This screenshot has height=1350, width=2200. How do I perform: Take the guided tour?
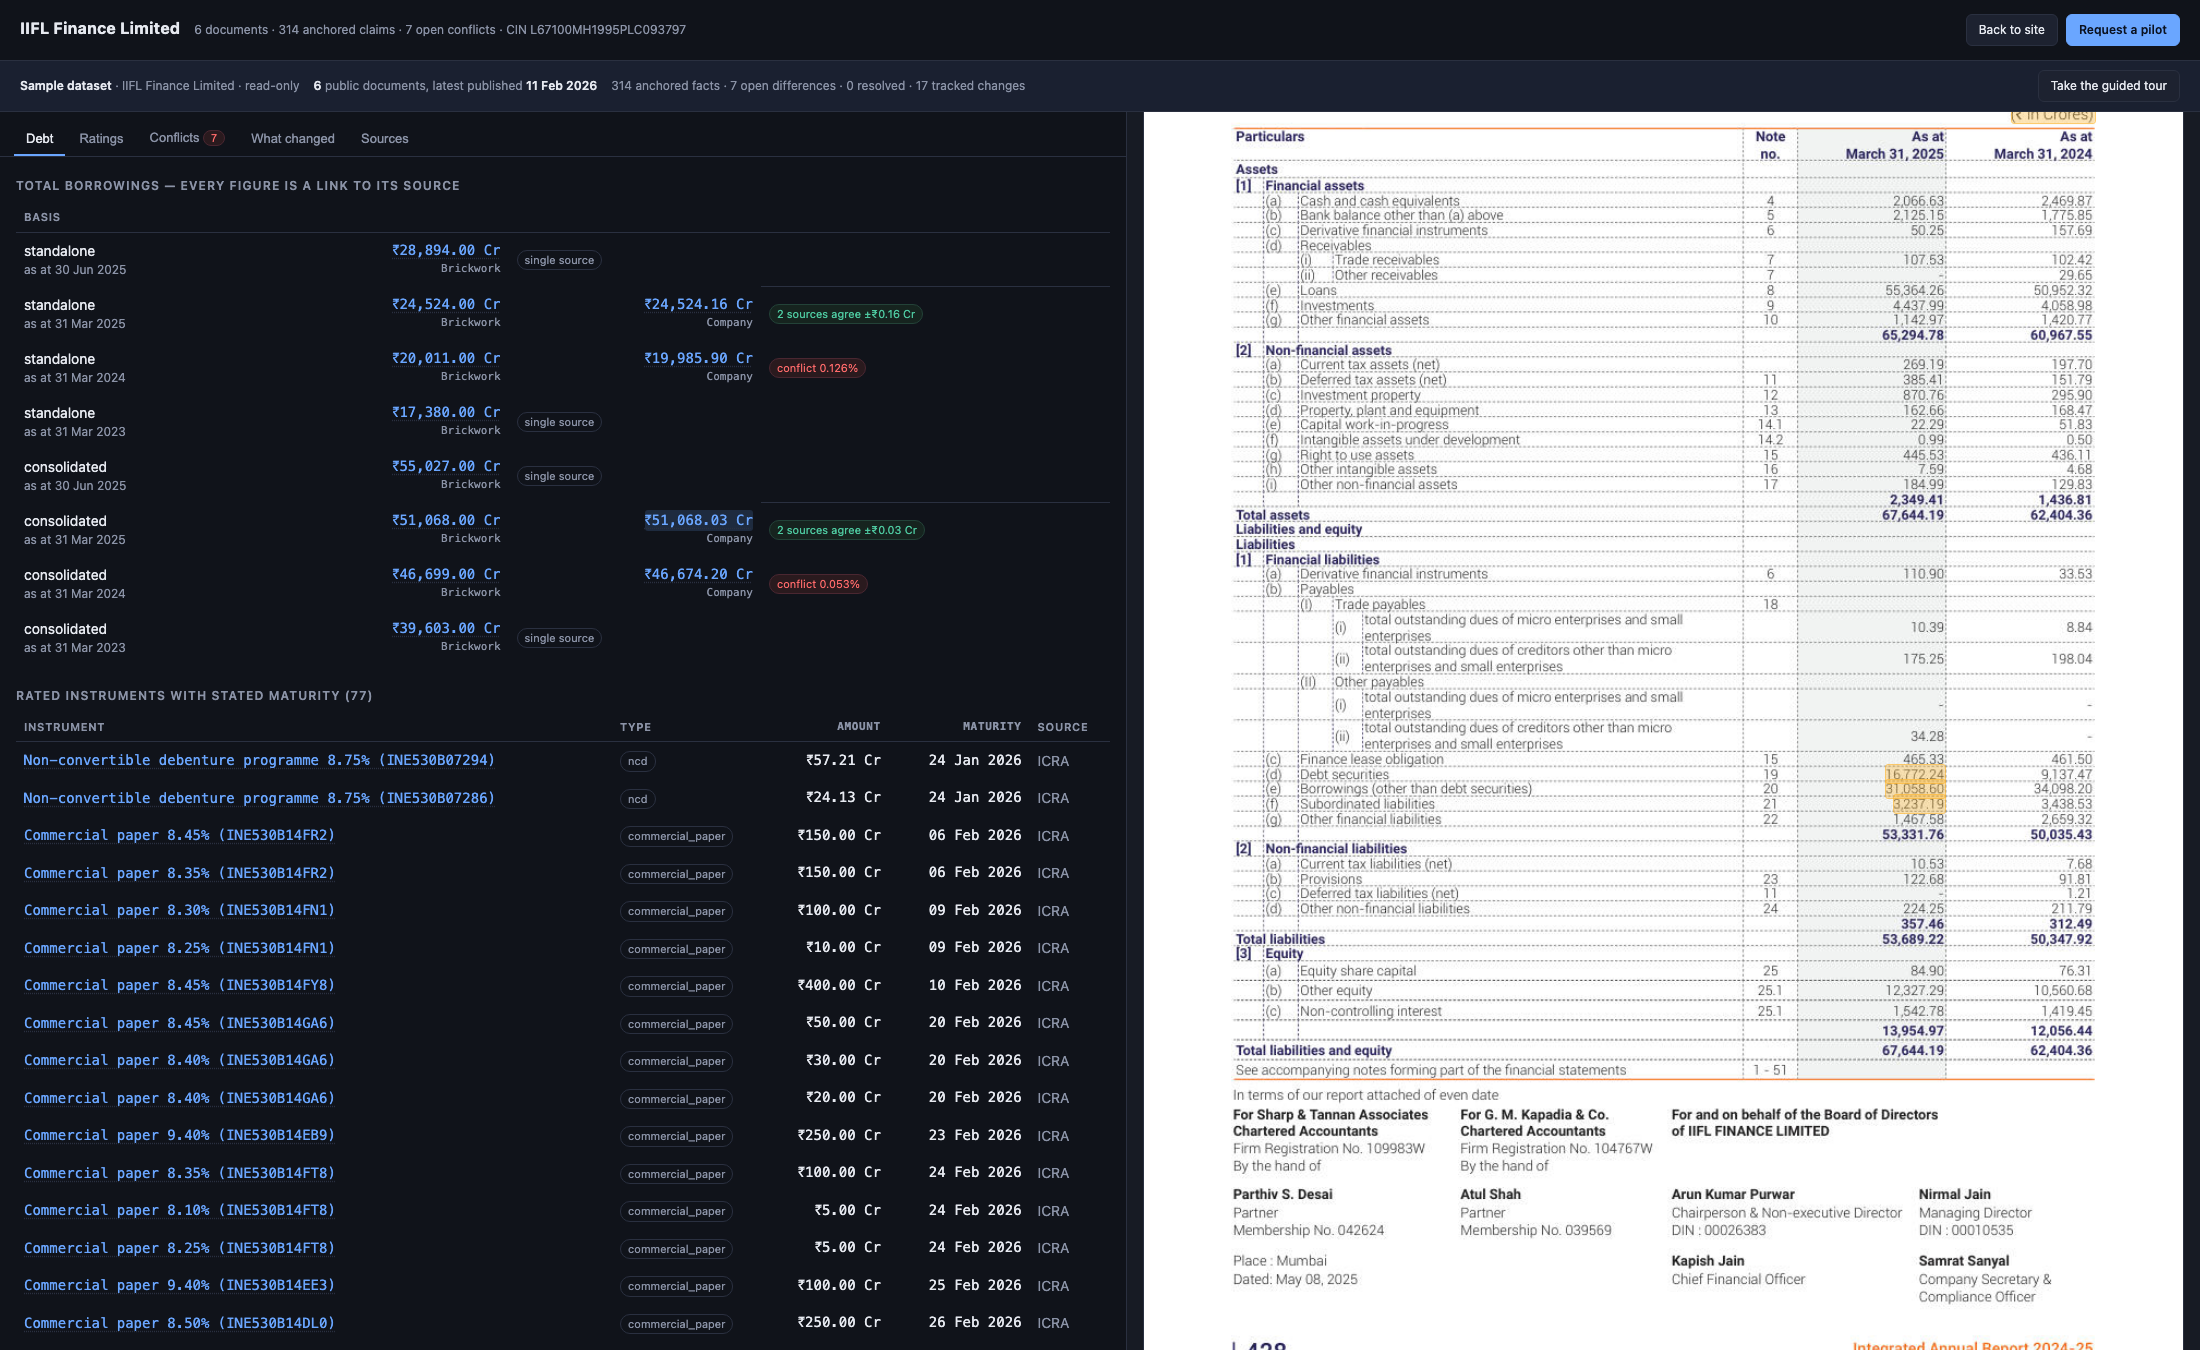click(2108, 86)
